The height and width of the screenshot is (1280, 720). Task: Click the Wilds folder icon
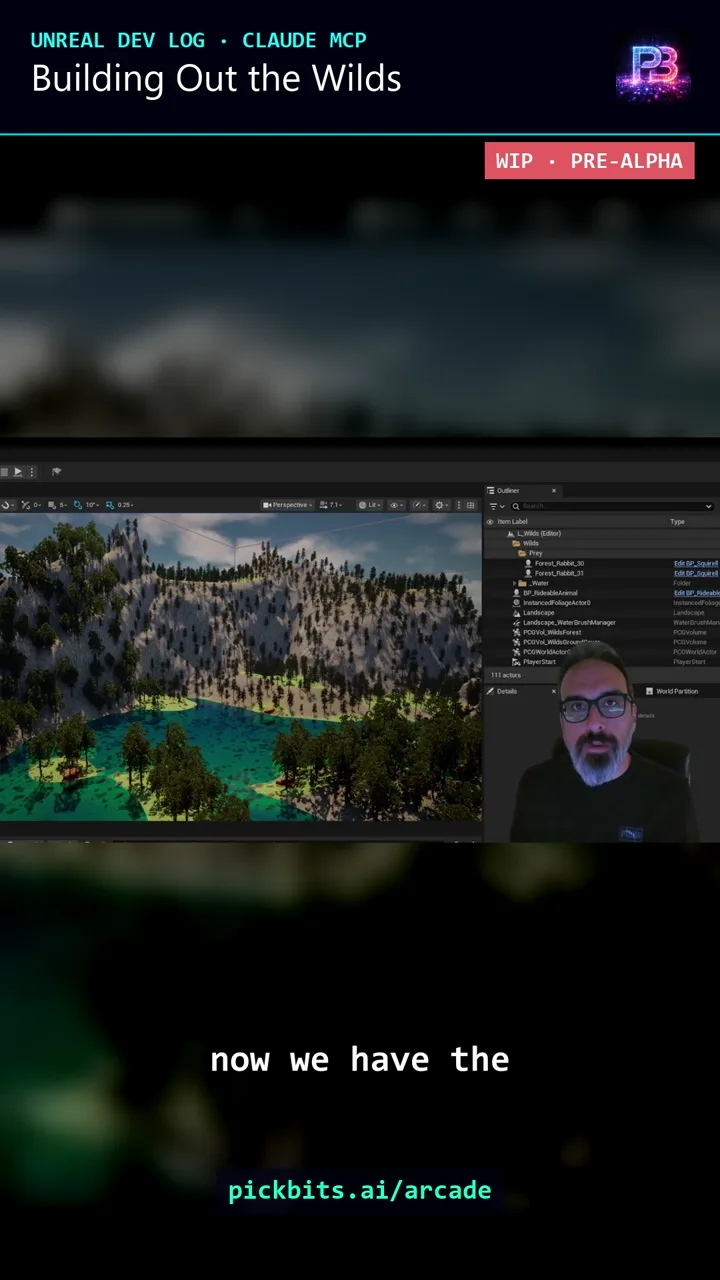coord(516,543)
